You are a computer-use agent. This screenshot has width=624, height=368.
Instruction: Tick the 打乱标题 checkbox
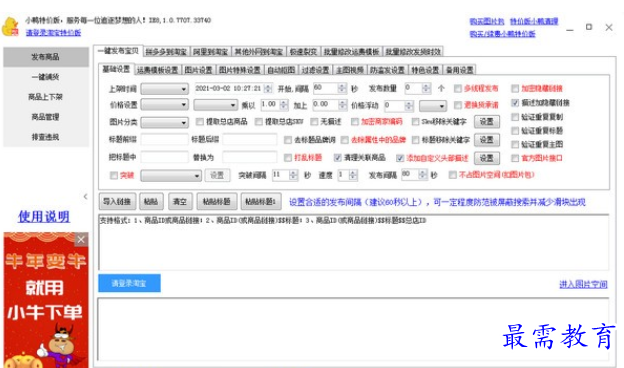(x=288, y=158)
